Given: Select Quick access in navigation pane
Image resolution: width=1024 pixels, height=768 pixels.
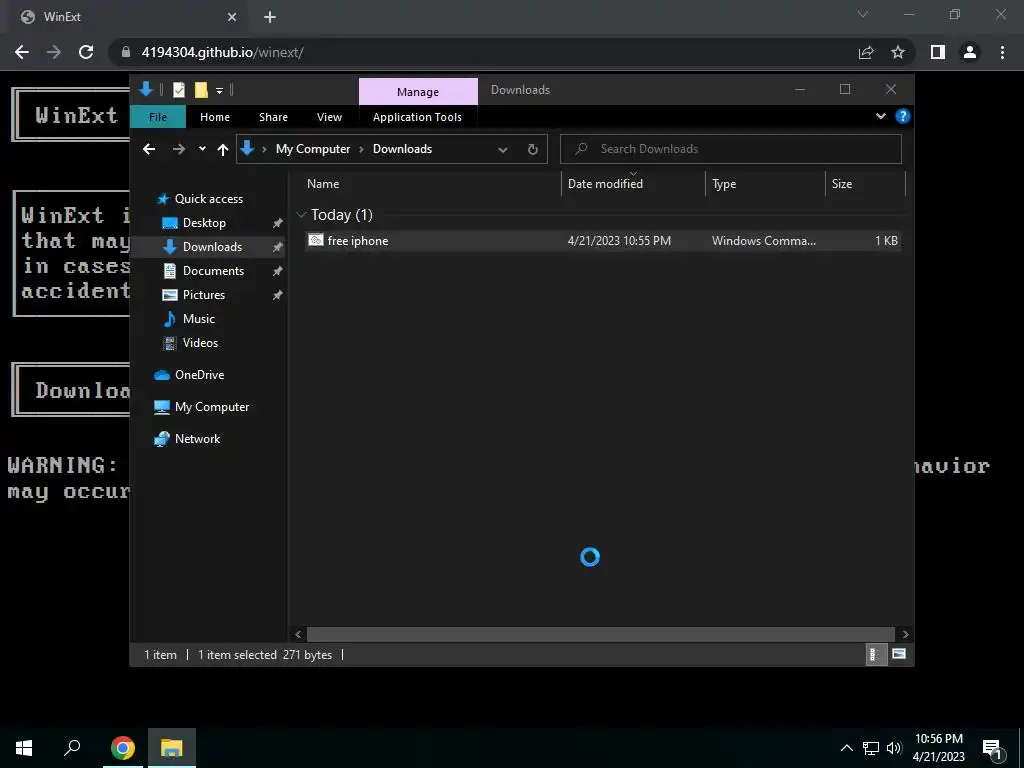Looking at the screenshot, I should coord(208,199).
